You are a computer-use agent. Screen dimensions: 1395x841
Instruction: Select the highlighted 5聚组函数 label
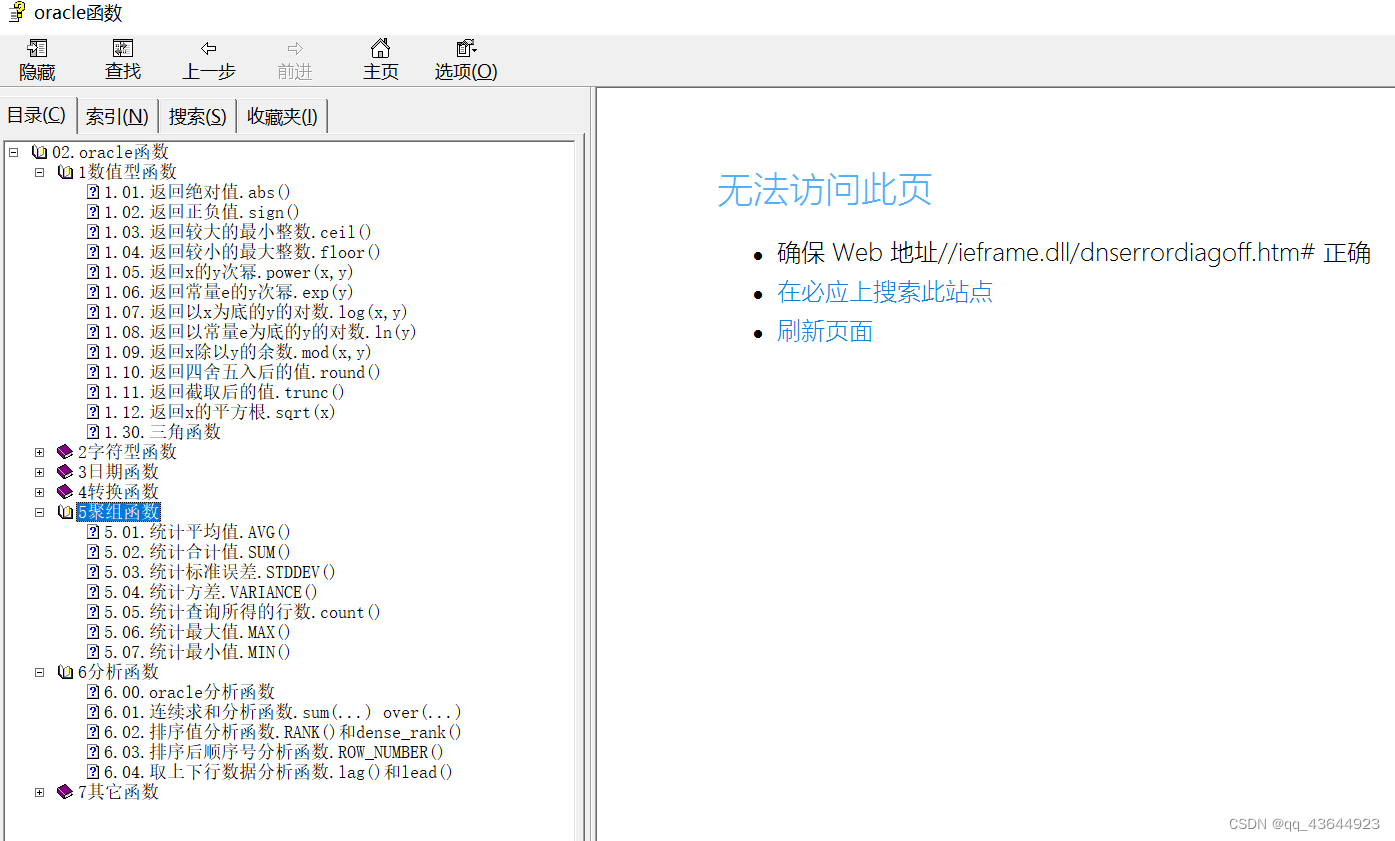[x=118, y=512]
